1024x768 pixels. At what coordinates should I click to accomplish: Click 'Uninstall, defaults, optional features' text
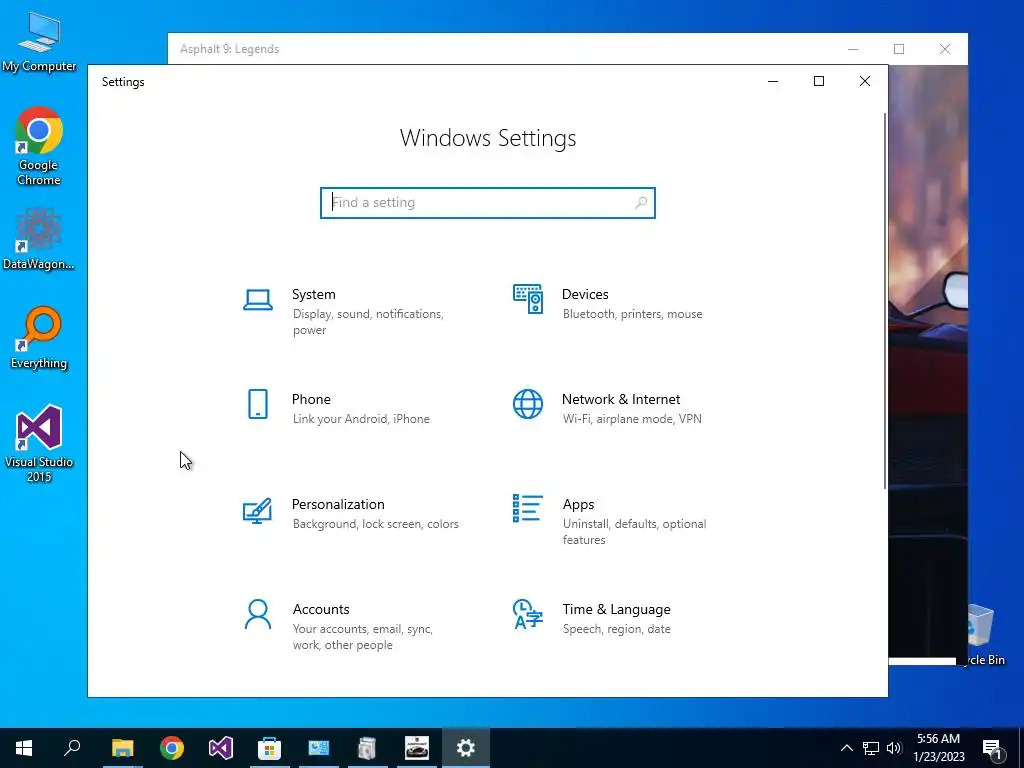634,532
